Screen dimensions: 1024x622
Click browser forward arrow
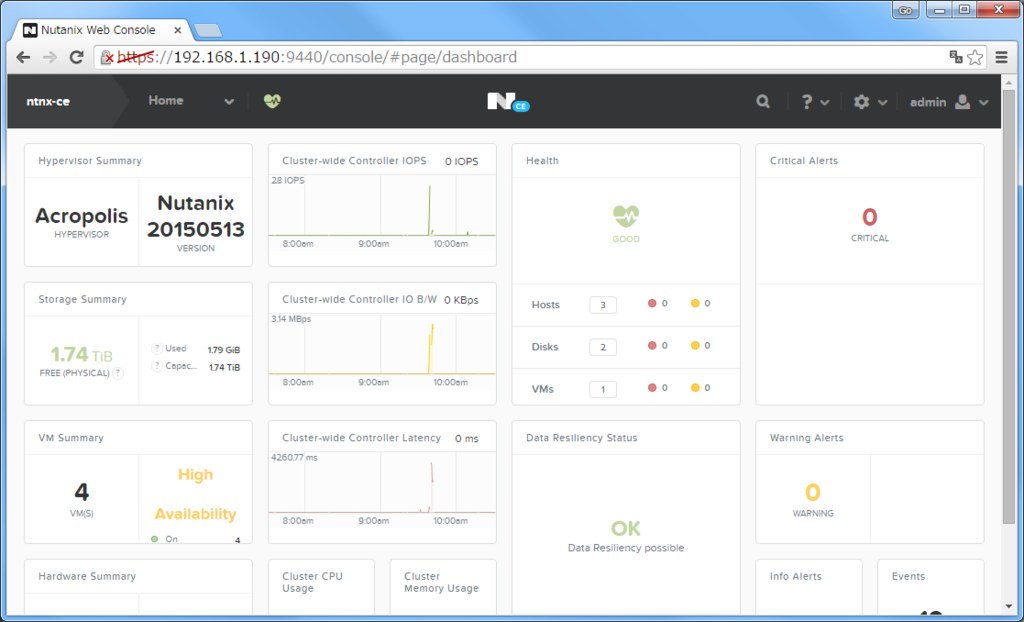[x=50, y=57]
